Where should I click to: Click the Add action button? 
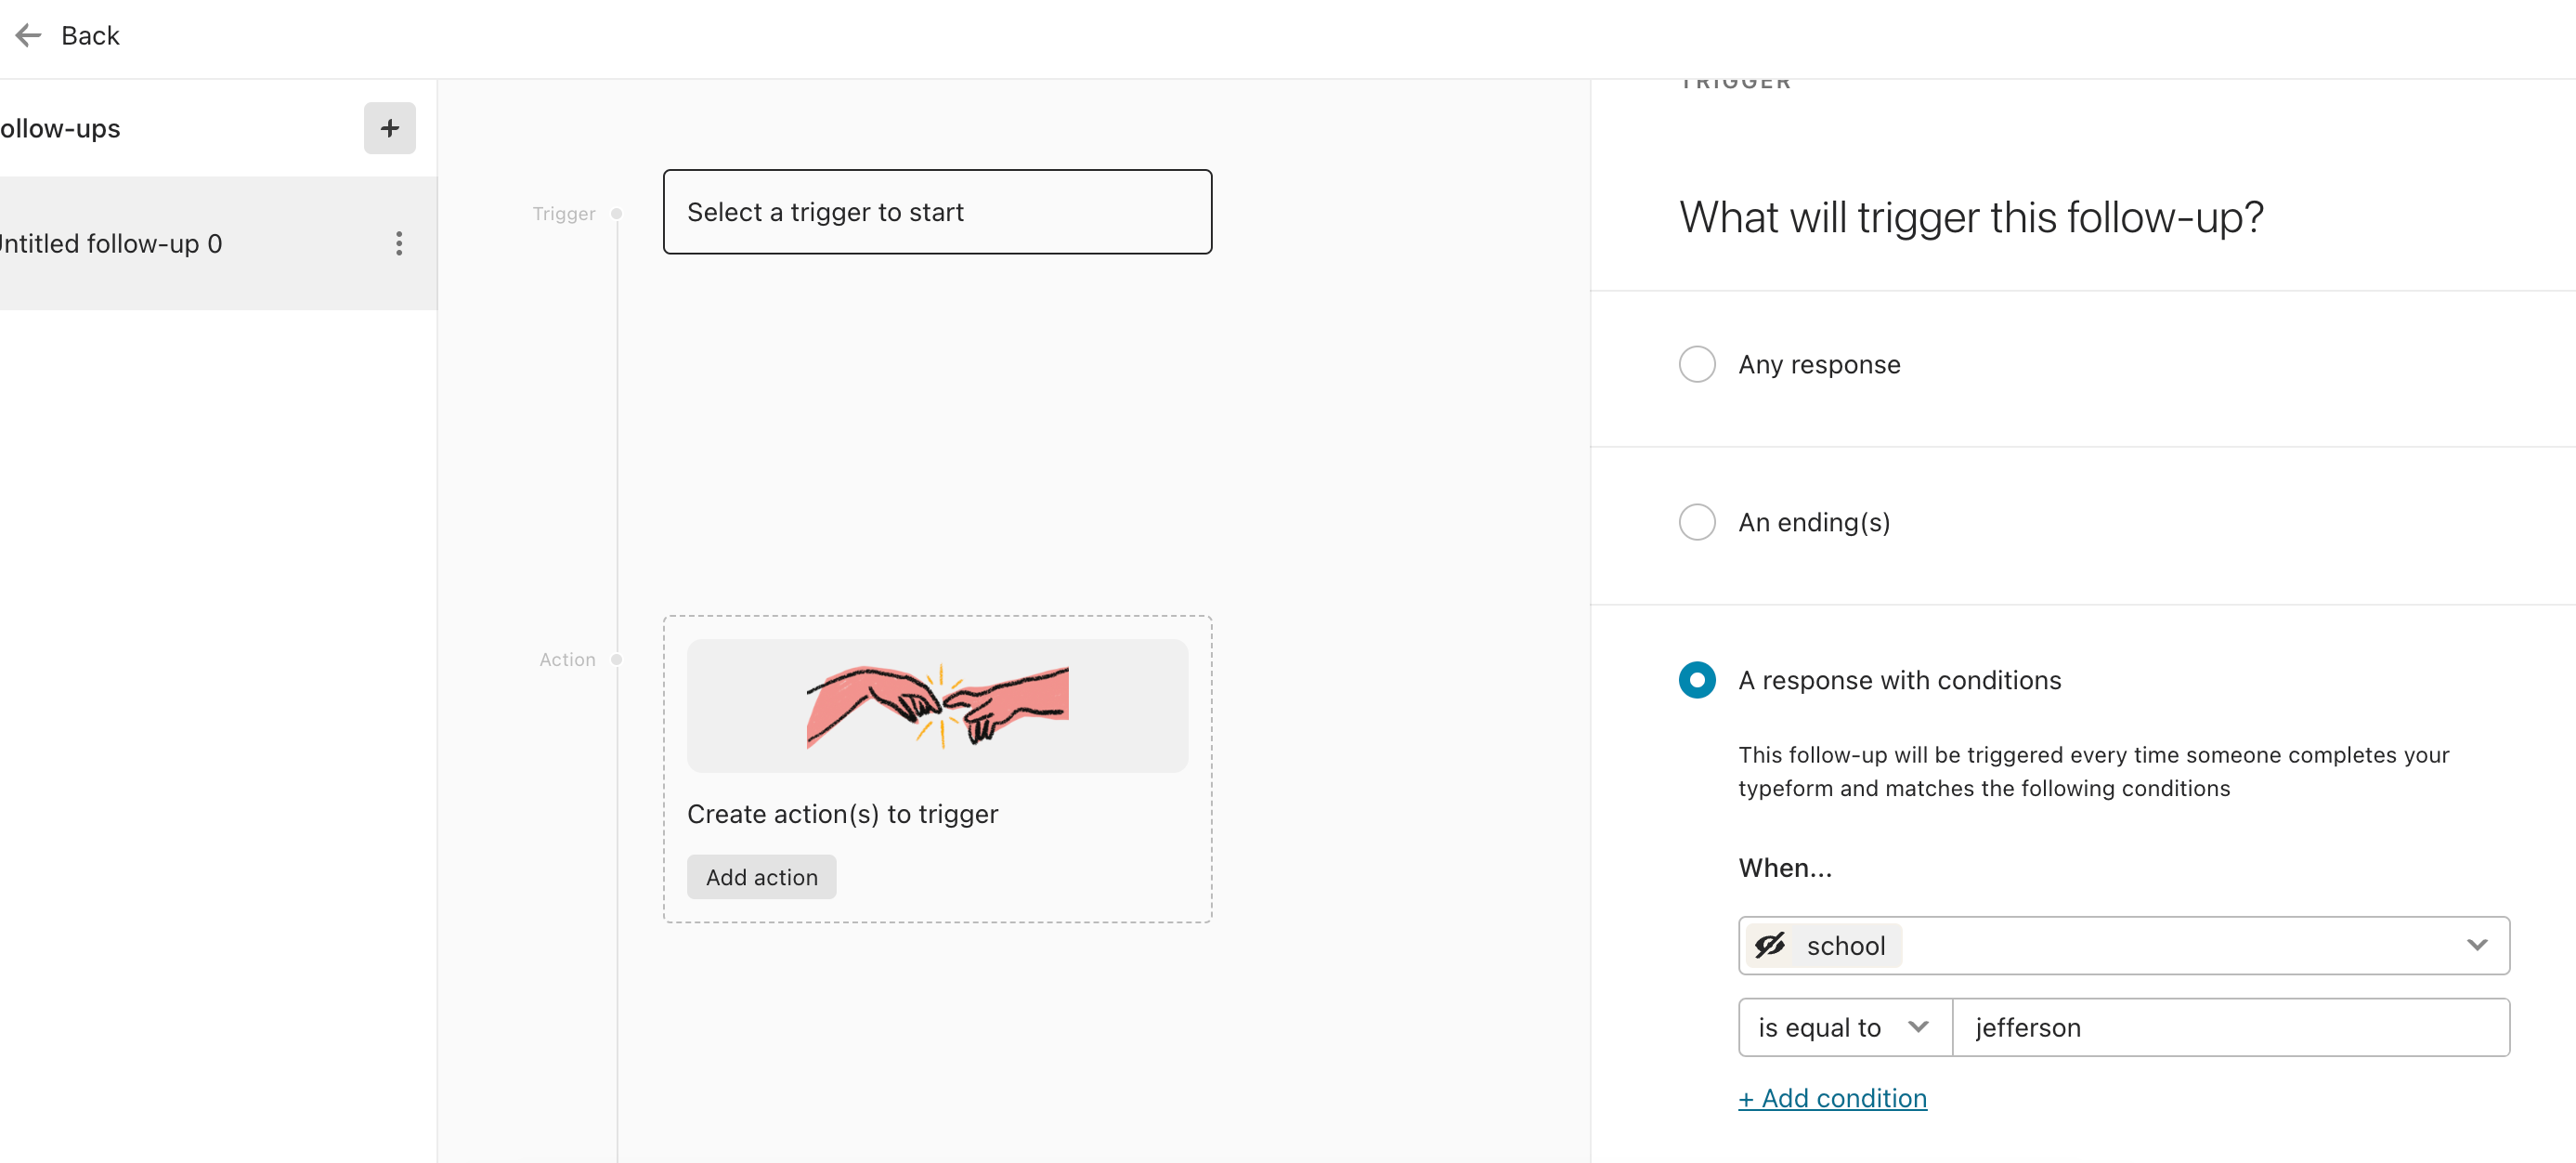coord(761,877)
